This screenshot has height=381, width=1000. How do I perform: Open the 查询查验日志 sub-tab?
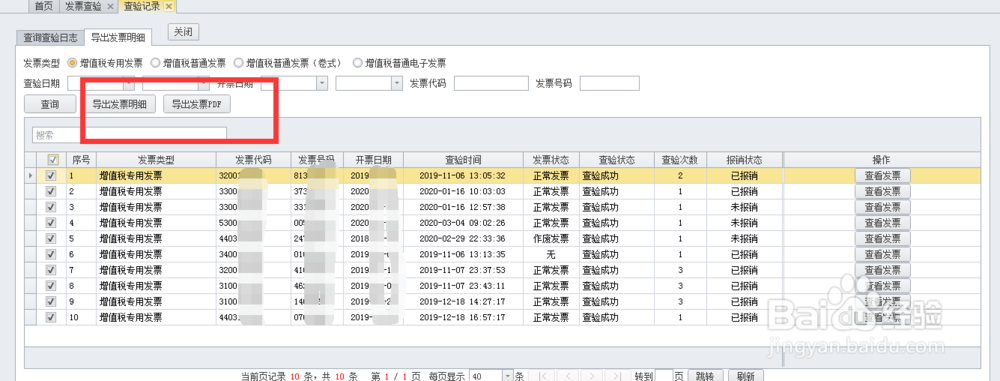click(x=50, y=38)
